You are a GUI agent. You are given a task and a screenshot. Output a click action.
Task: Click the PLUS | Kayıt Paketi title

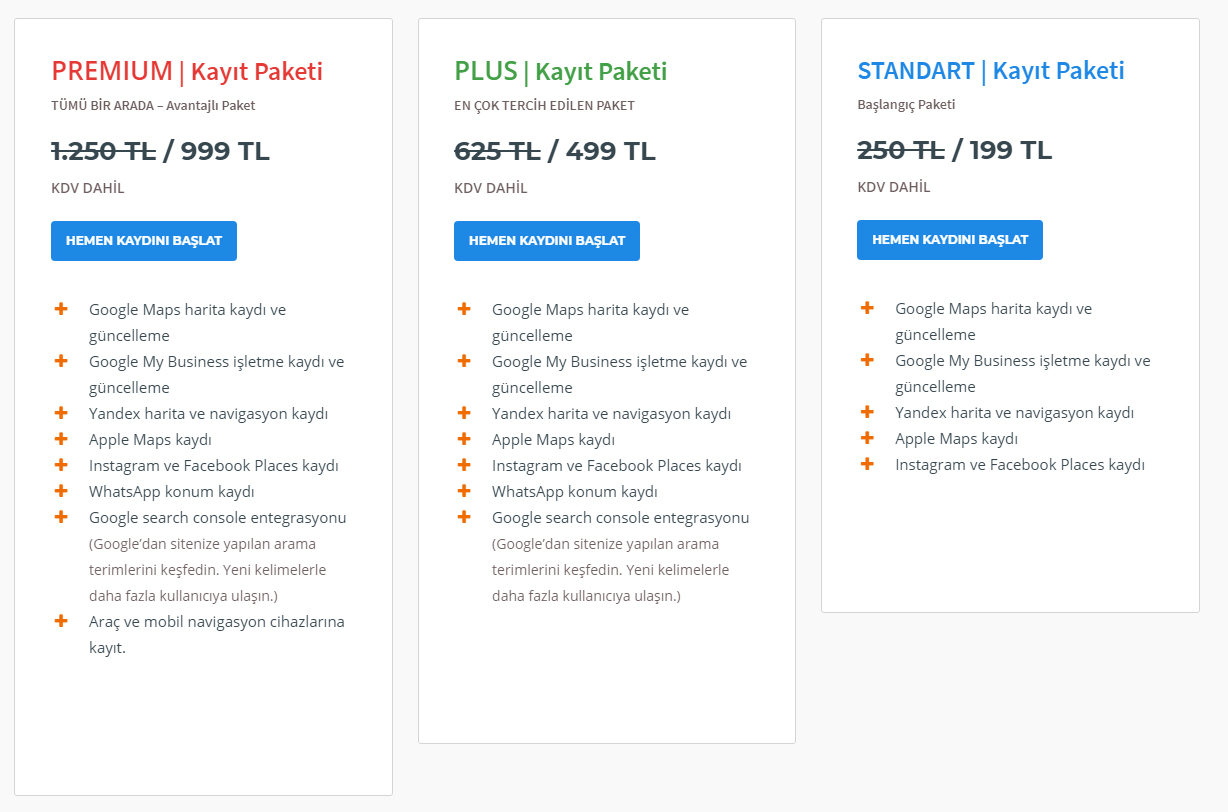click(x=560, y=71)
